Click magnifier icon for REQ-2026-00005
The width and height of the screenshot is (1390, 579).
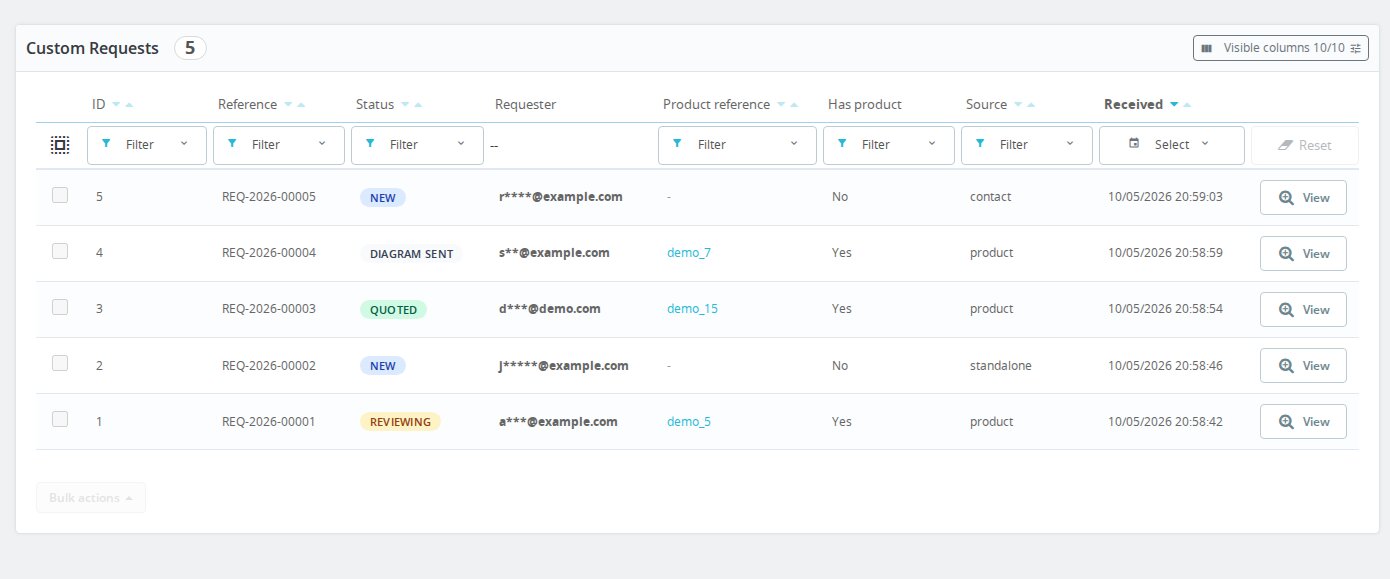coord(1287,198)
